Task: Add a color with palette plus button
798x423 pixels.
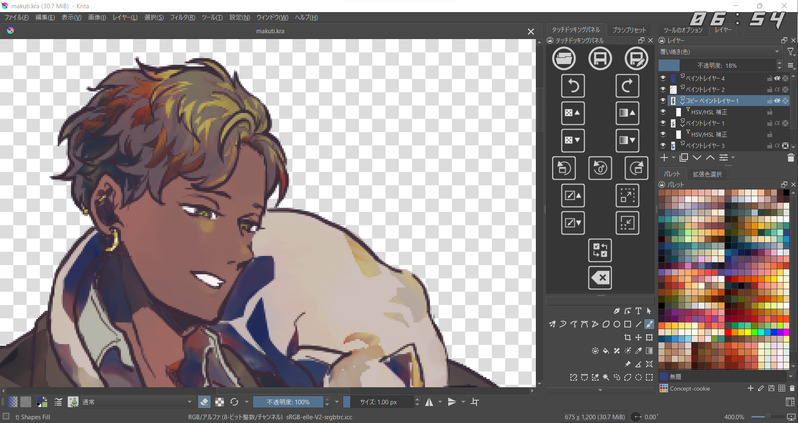Action: pos(750,388)
